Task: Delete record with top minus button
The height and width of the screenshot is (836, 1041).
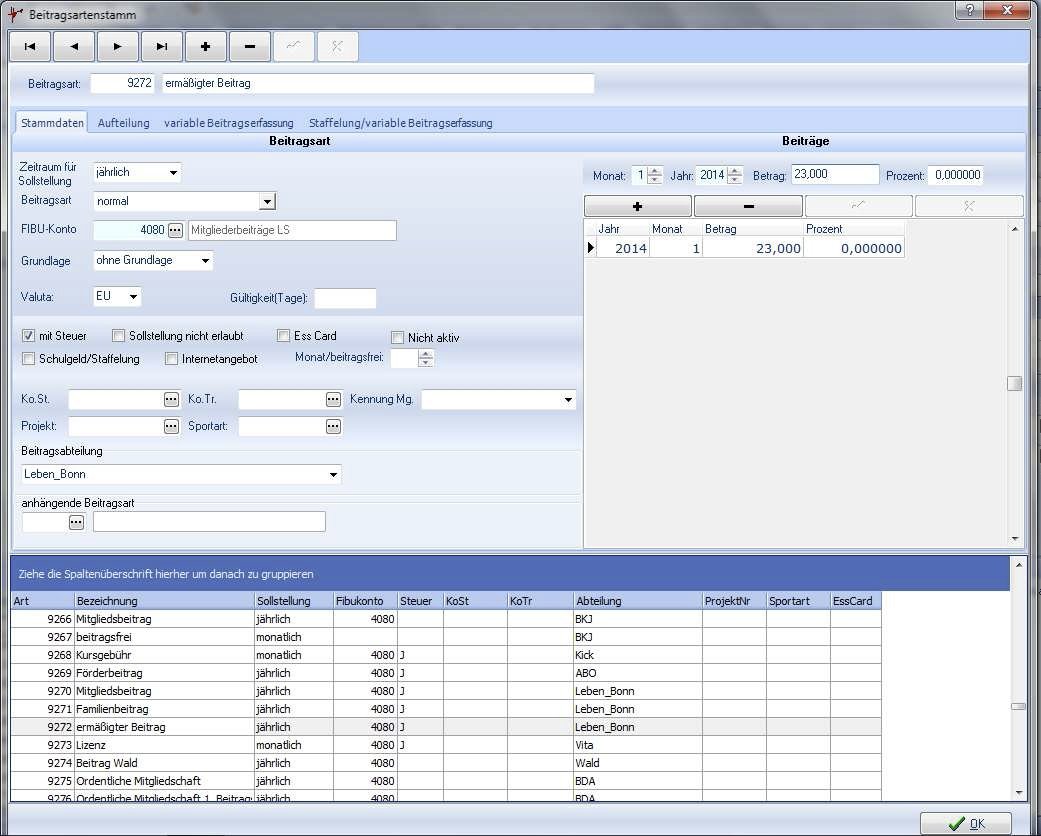Action: pyautogui.click(x=250, y=46)
